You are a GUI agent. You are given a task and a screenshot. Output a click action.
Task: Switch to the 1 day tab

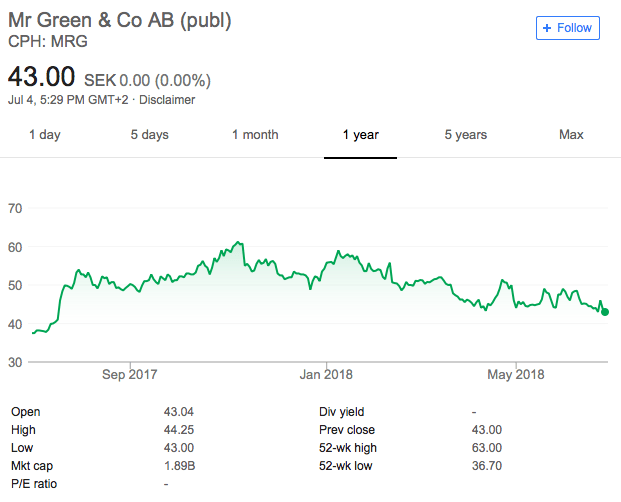(x=45, y=135)
